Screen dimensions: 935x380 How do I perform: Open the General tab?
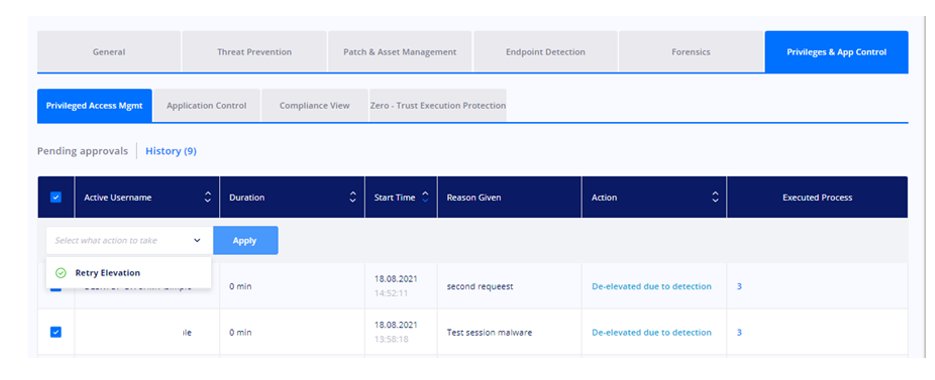(109, 52)
